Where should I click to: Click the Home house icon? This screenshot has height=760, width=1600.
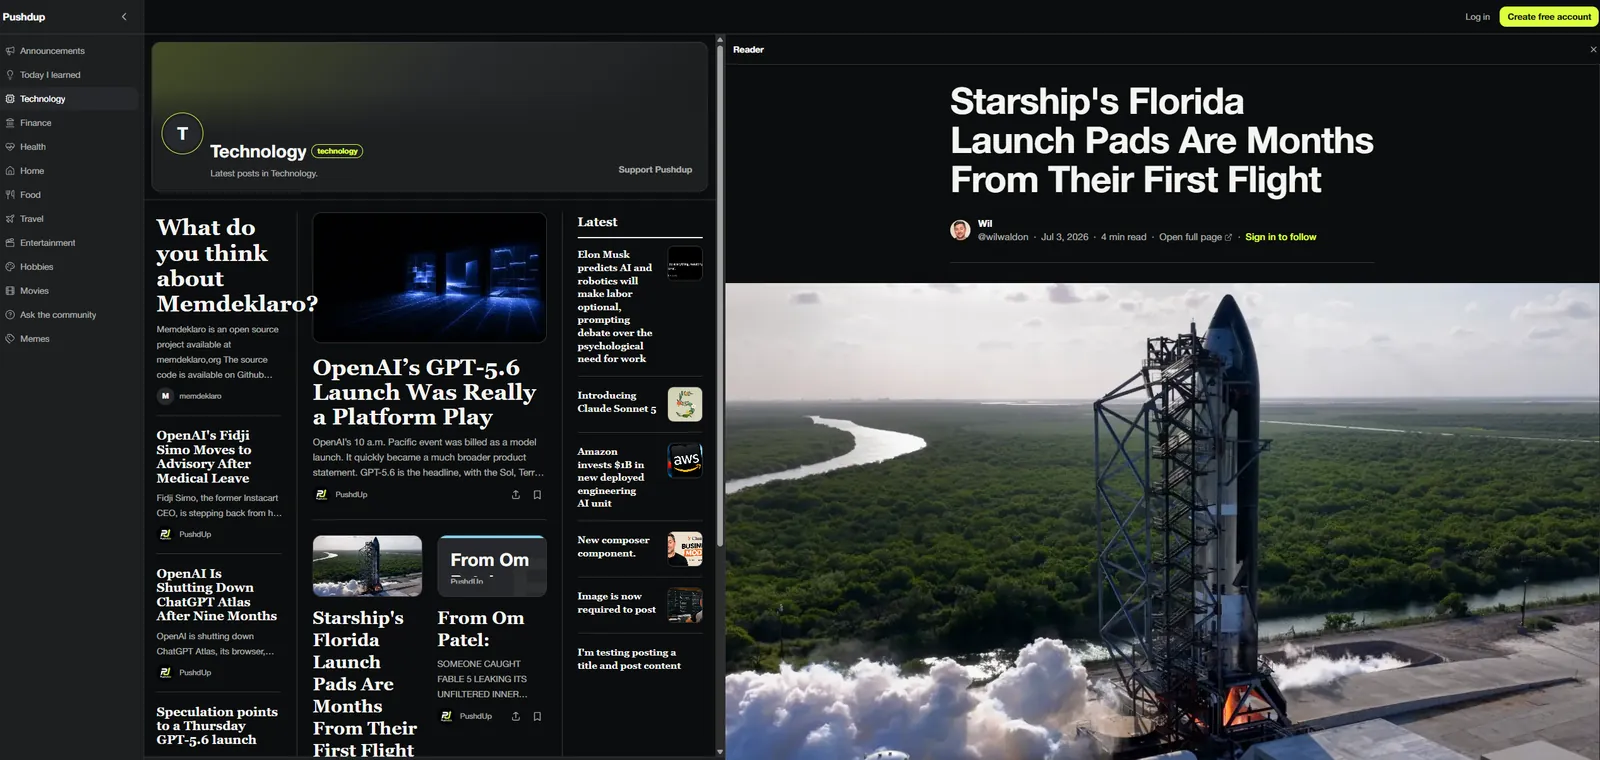click(10, 171)
